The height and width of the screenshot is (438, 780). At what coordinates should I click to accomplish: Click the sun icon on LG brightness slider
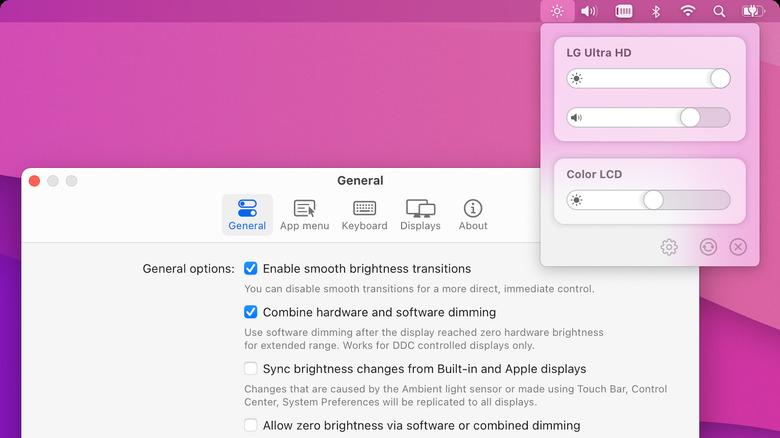pyautogui.click(x=576, y=79)
